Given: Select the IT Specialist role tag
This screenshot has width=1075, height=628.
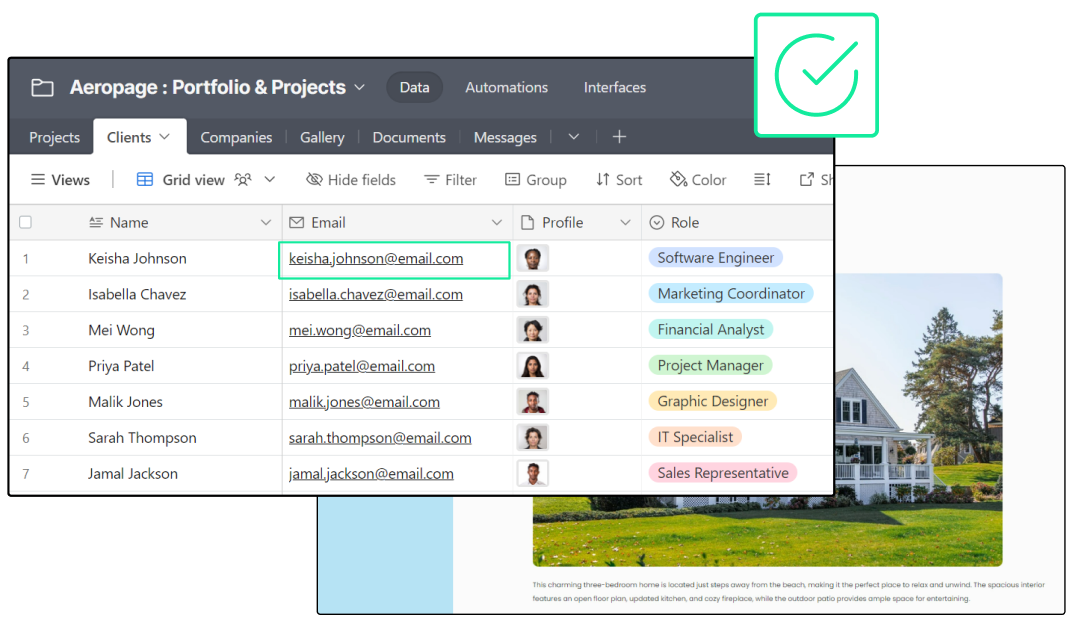Looking at the screenshot, I should point(695,437).
